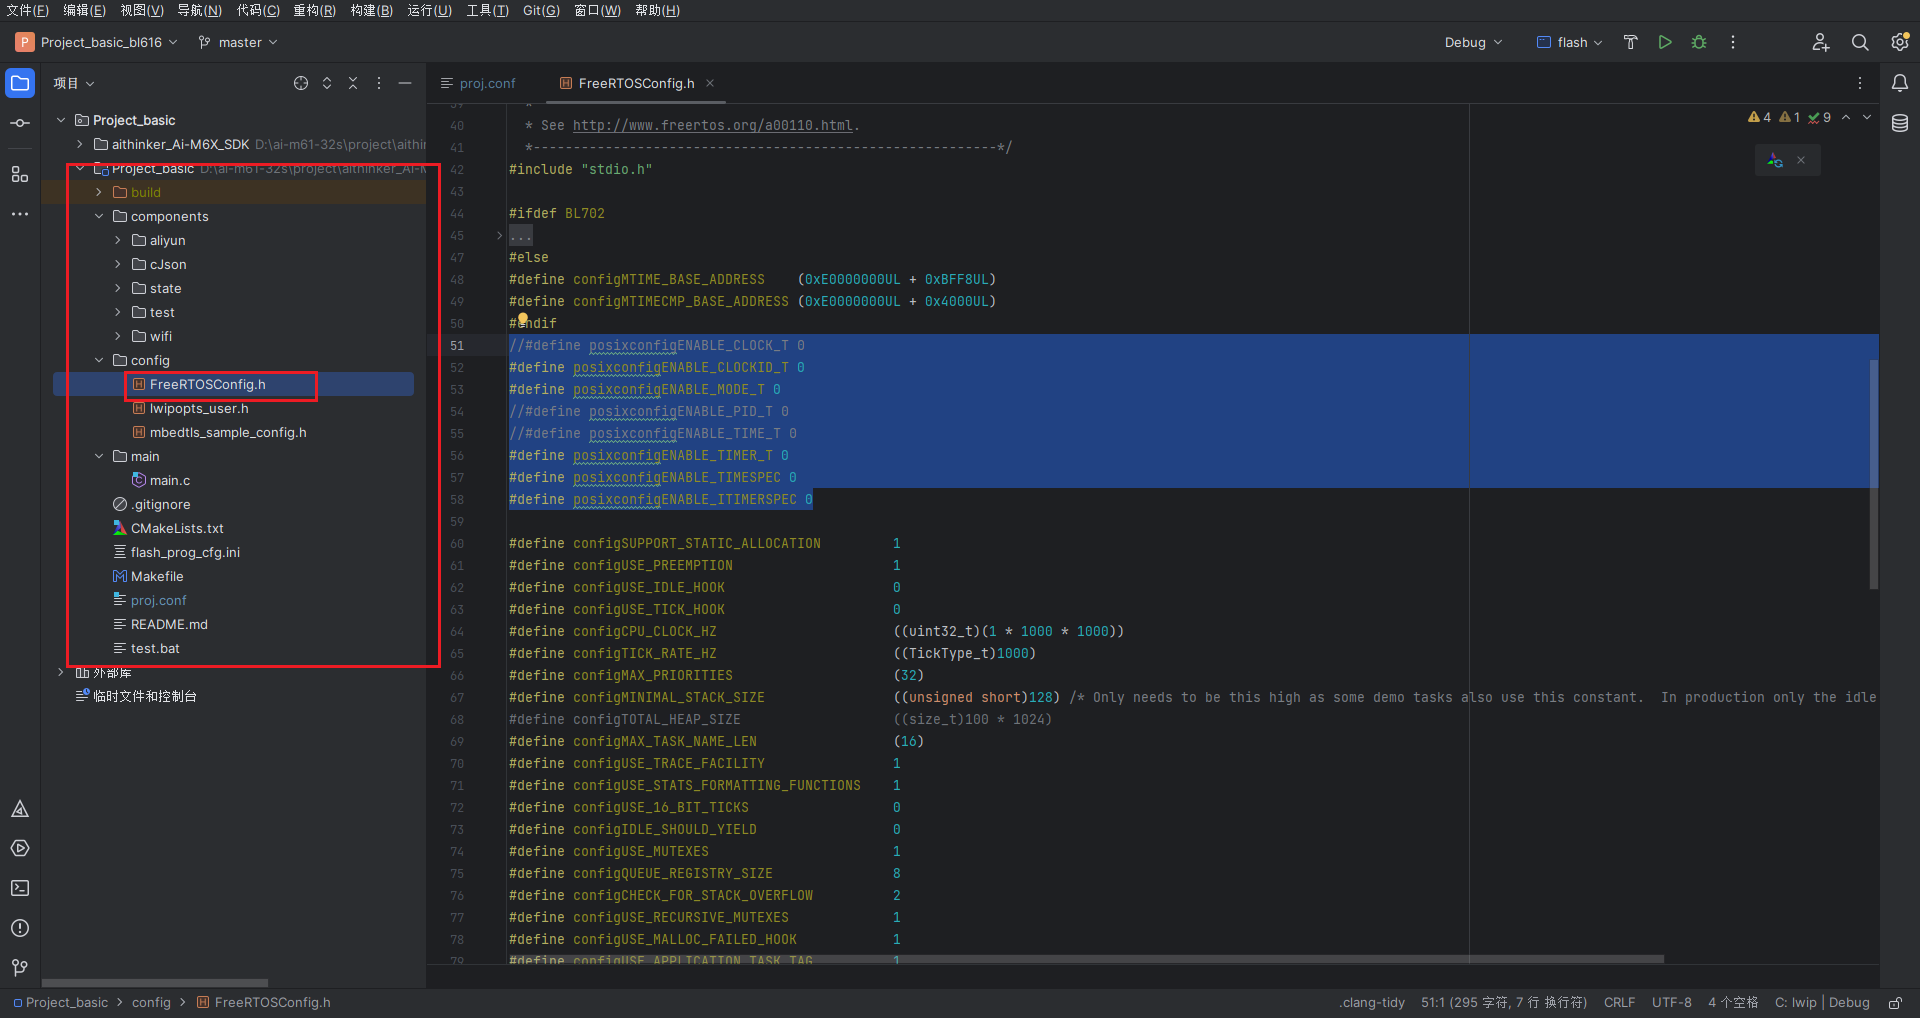The width and height of the screenshot is (1920, 1018).
Task: Open the Services tool window icon
Action: click(x=20, y=848)
